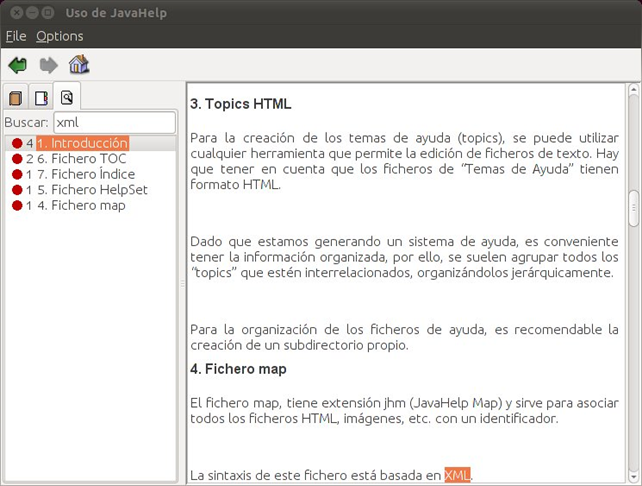Click the green Back arrow icon
This screenshot has width=642, height=486.
pos(18,65)
